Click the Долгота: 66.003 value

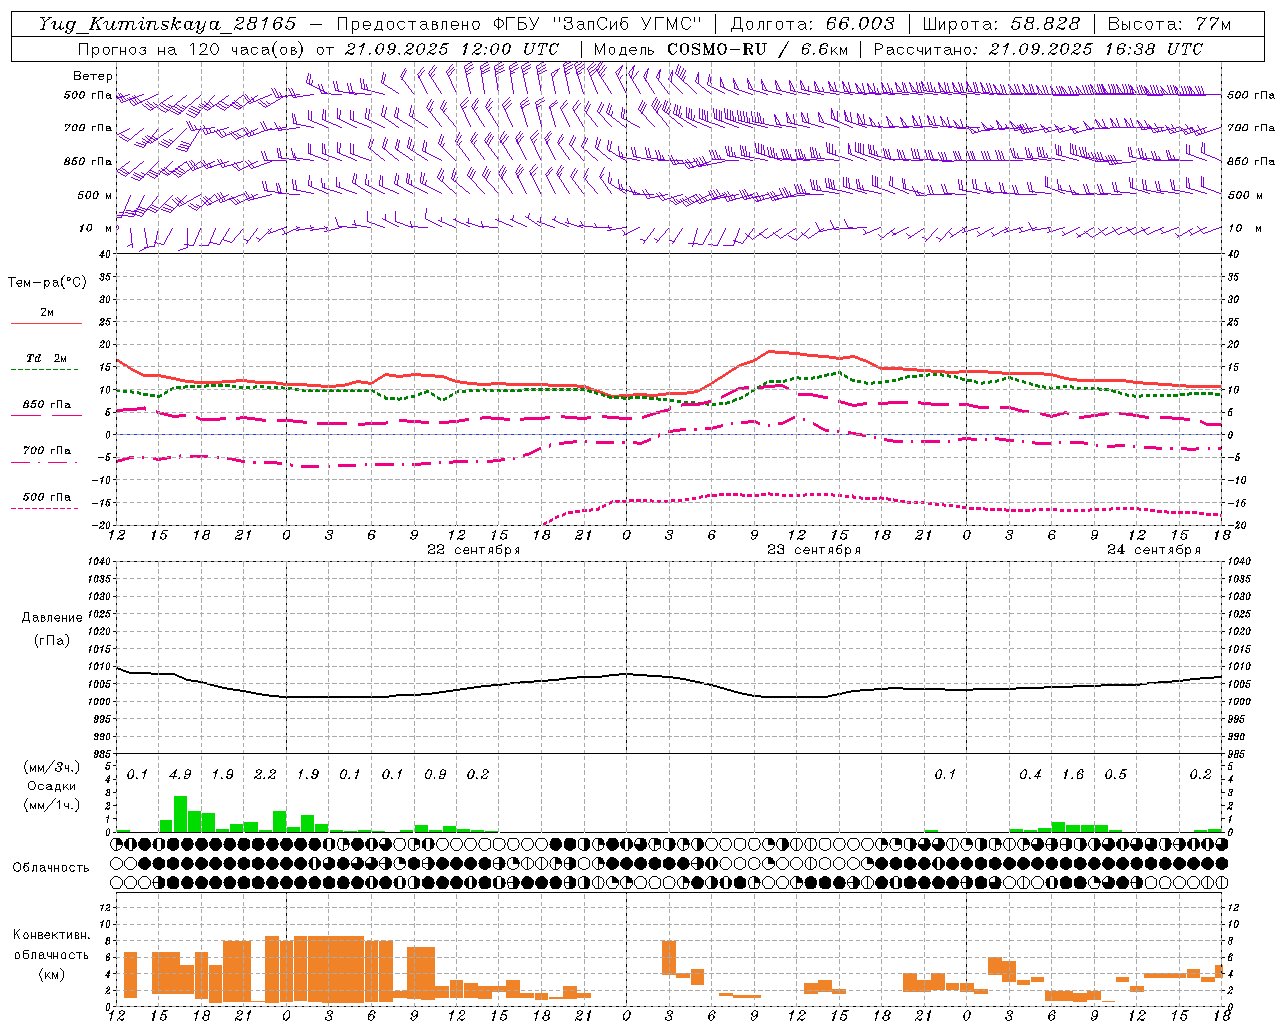click(812, 24)
